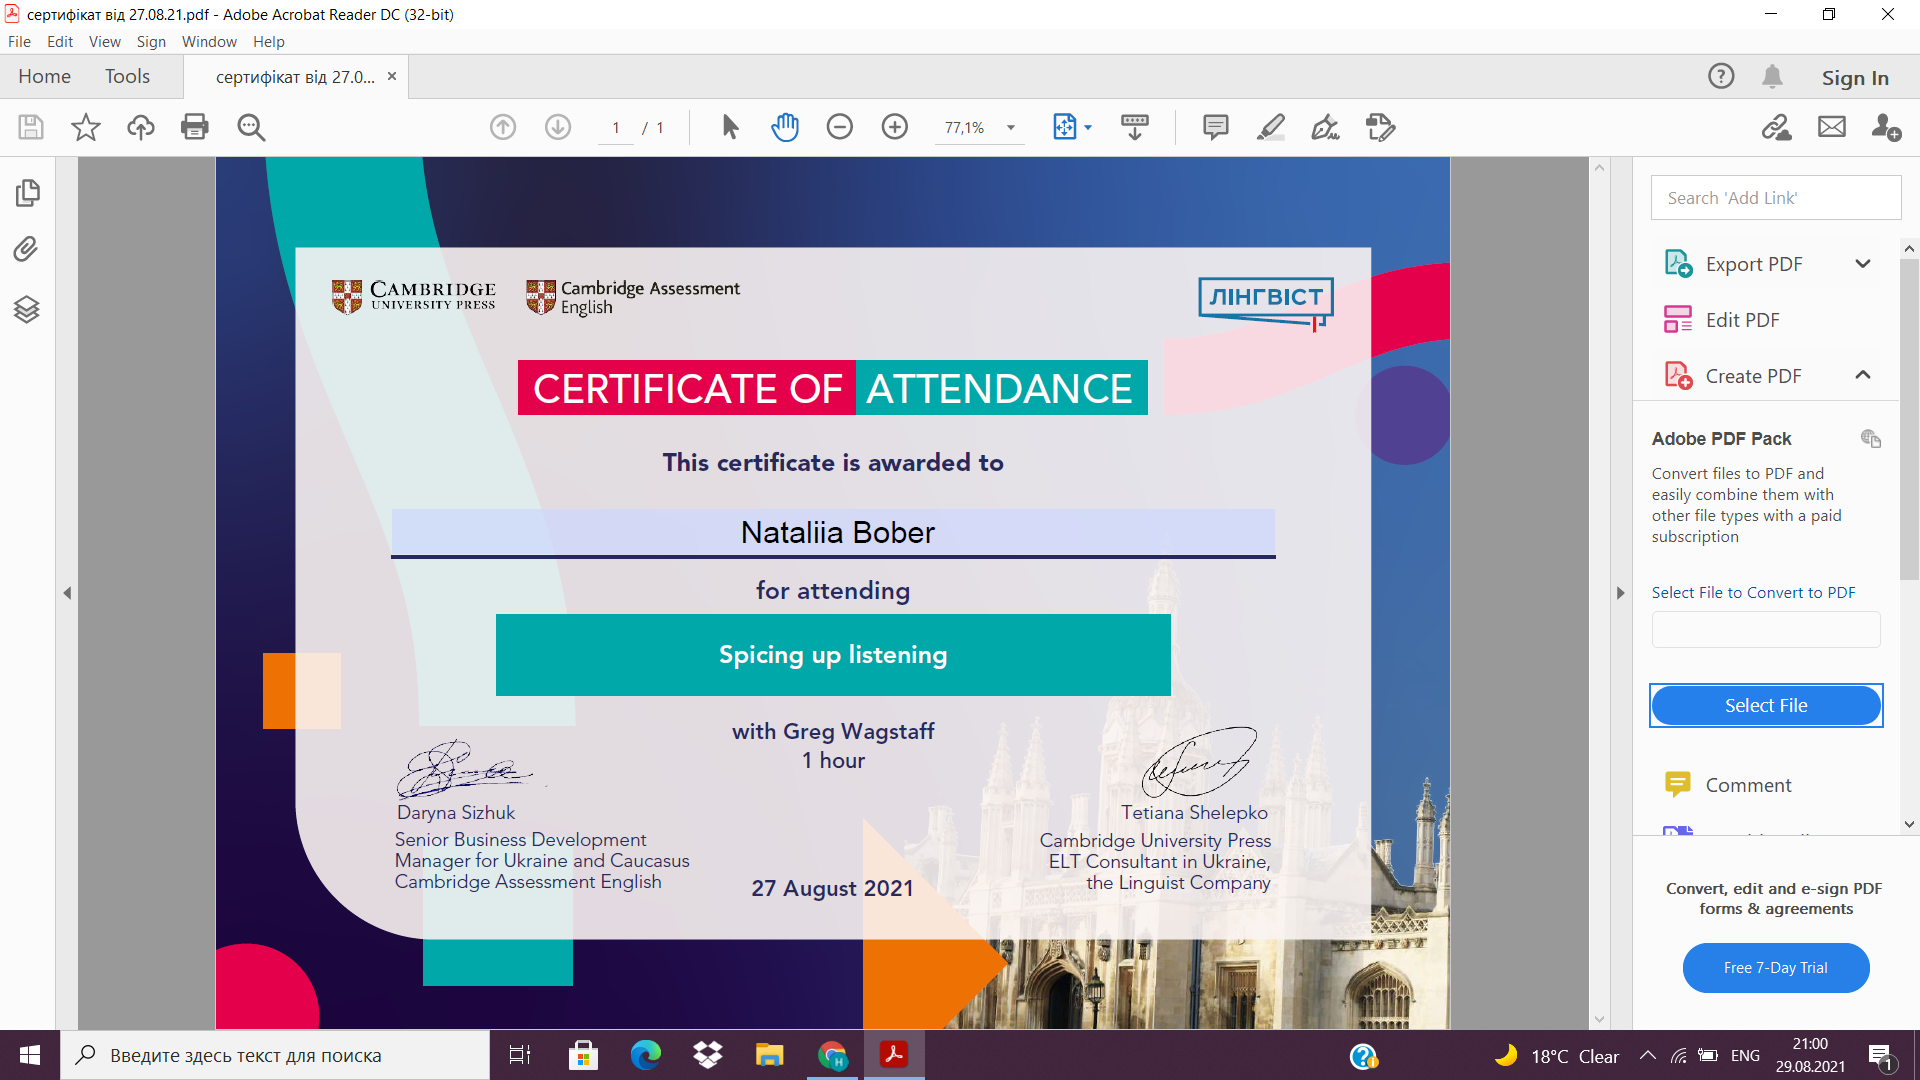Click the Select File button
This screenshot has width=1920, height=1080.
1765,705
